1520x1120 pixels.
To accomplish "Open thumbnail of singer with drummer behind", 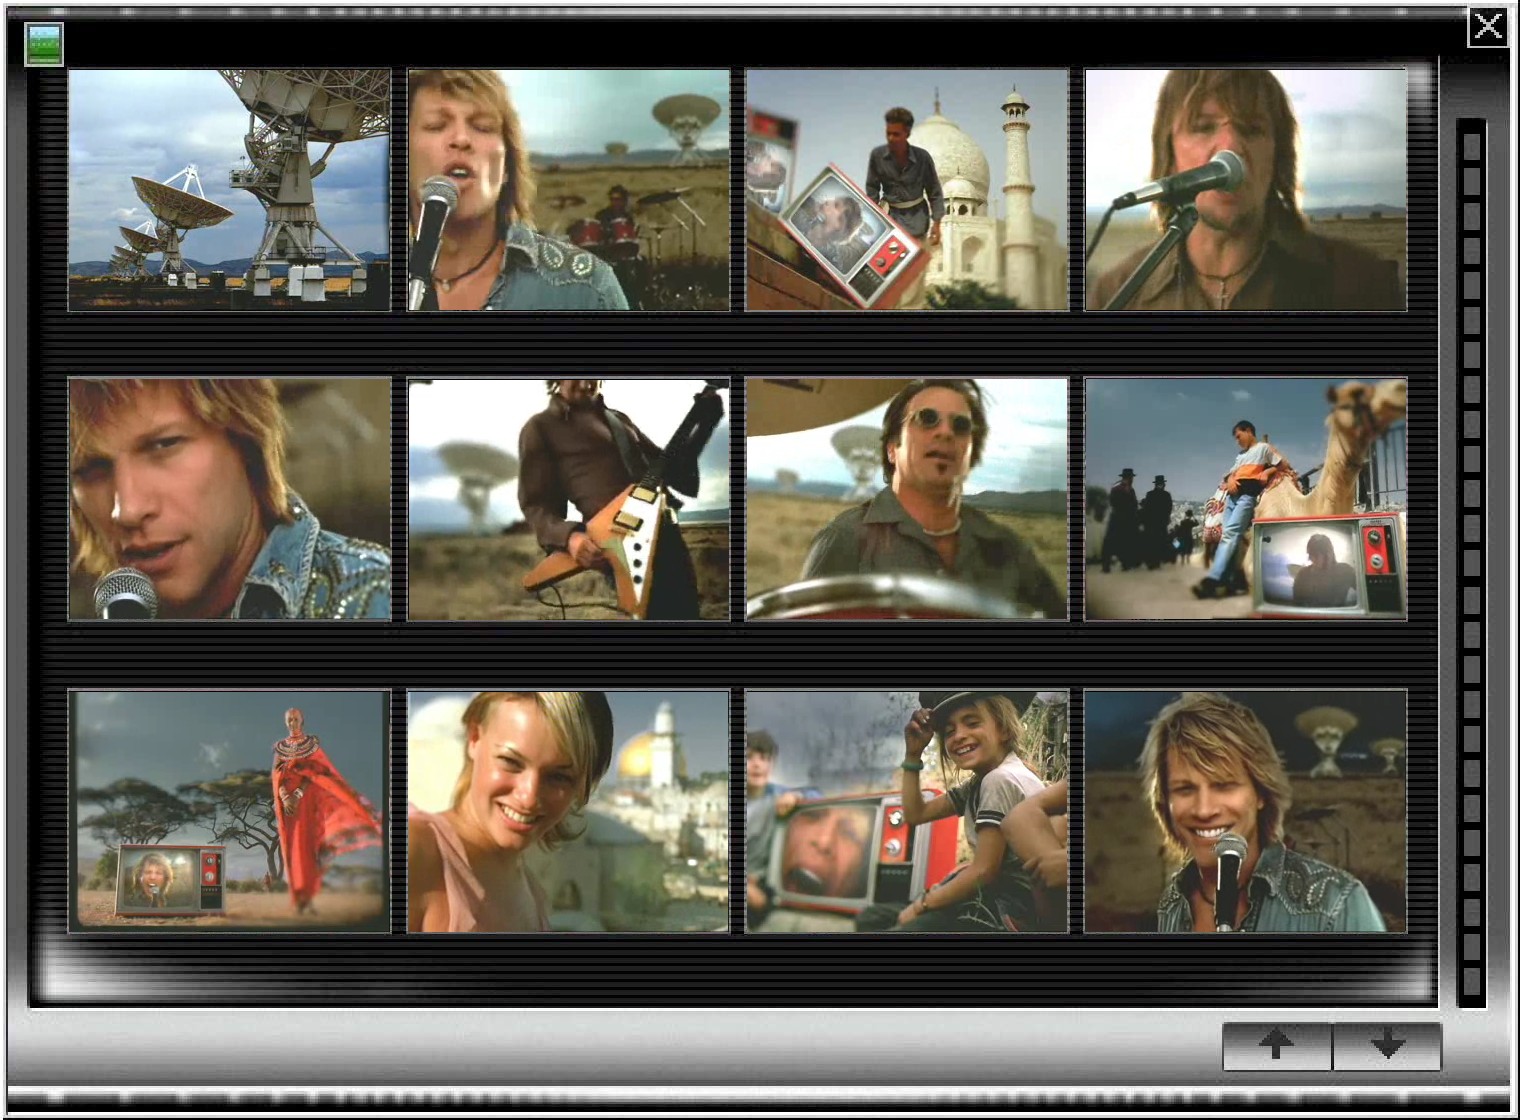I will tap(568, 190).
